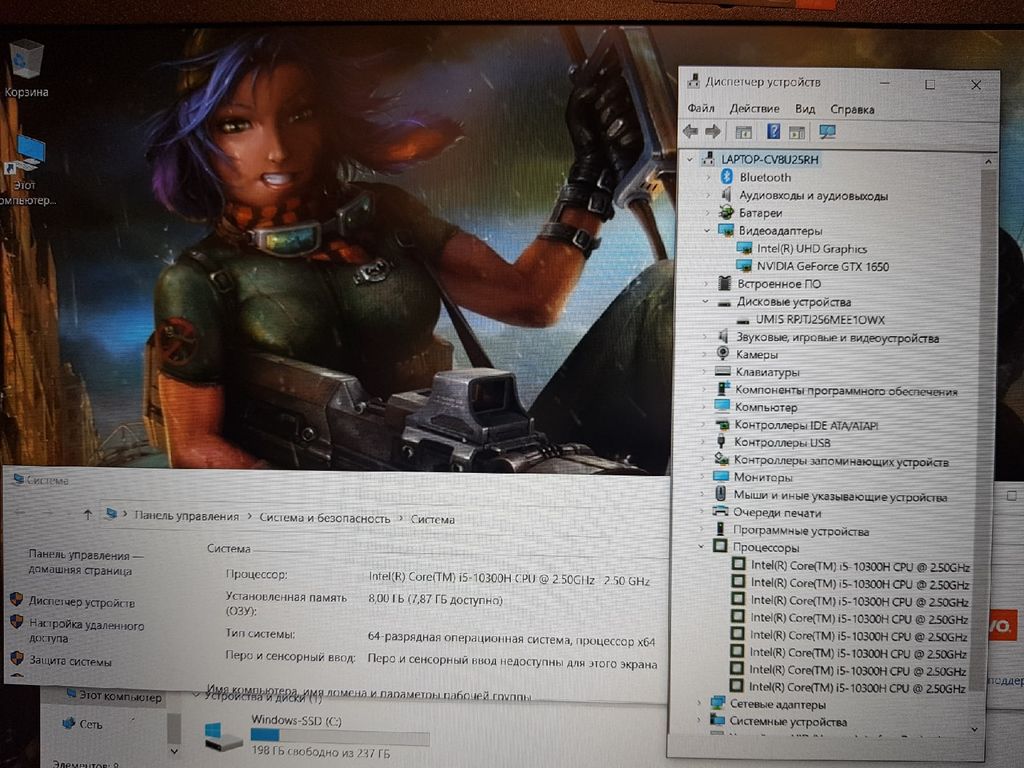The height and width of the screenshot is (768, 1024).
Task: Open the Файл menu
Action: pyautogui.click(x=701, y=109)
